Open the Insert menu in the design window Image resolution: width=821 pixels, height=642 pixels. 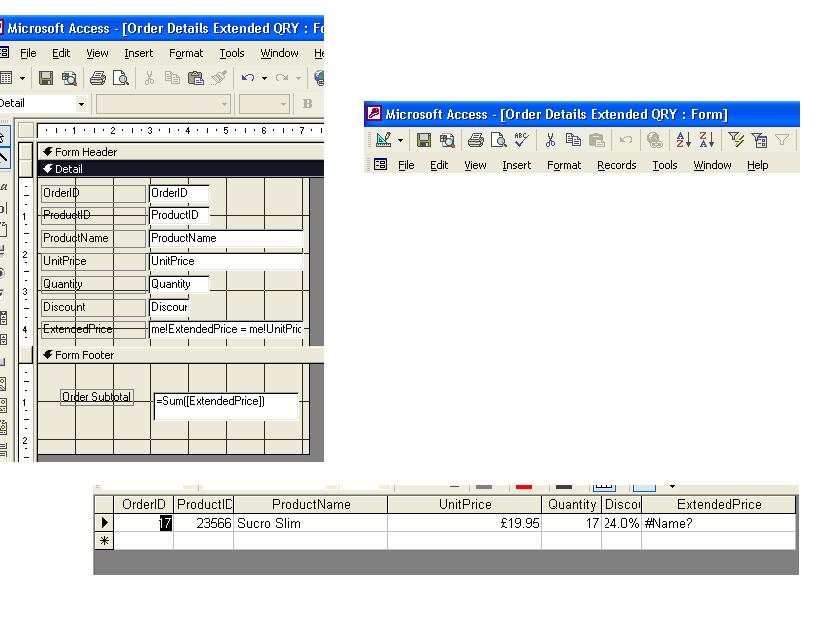click(x=139, y=53)
